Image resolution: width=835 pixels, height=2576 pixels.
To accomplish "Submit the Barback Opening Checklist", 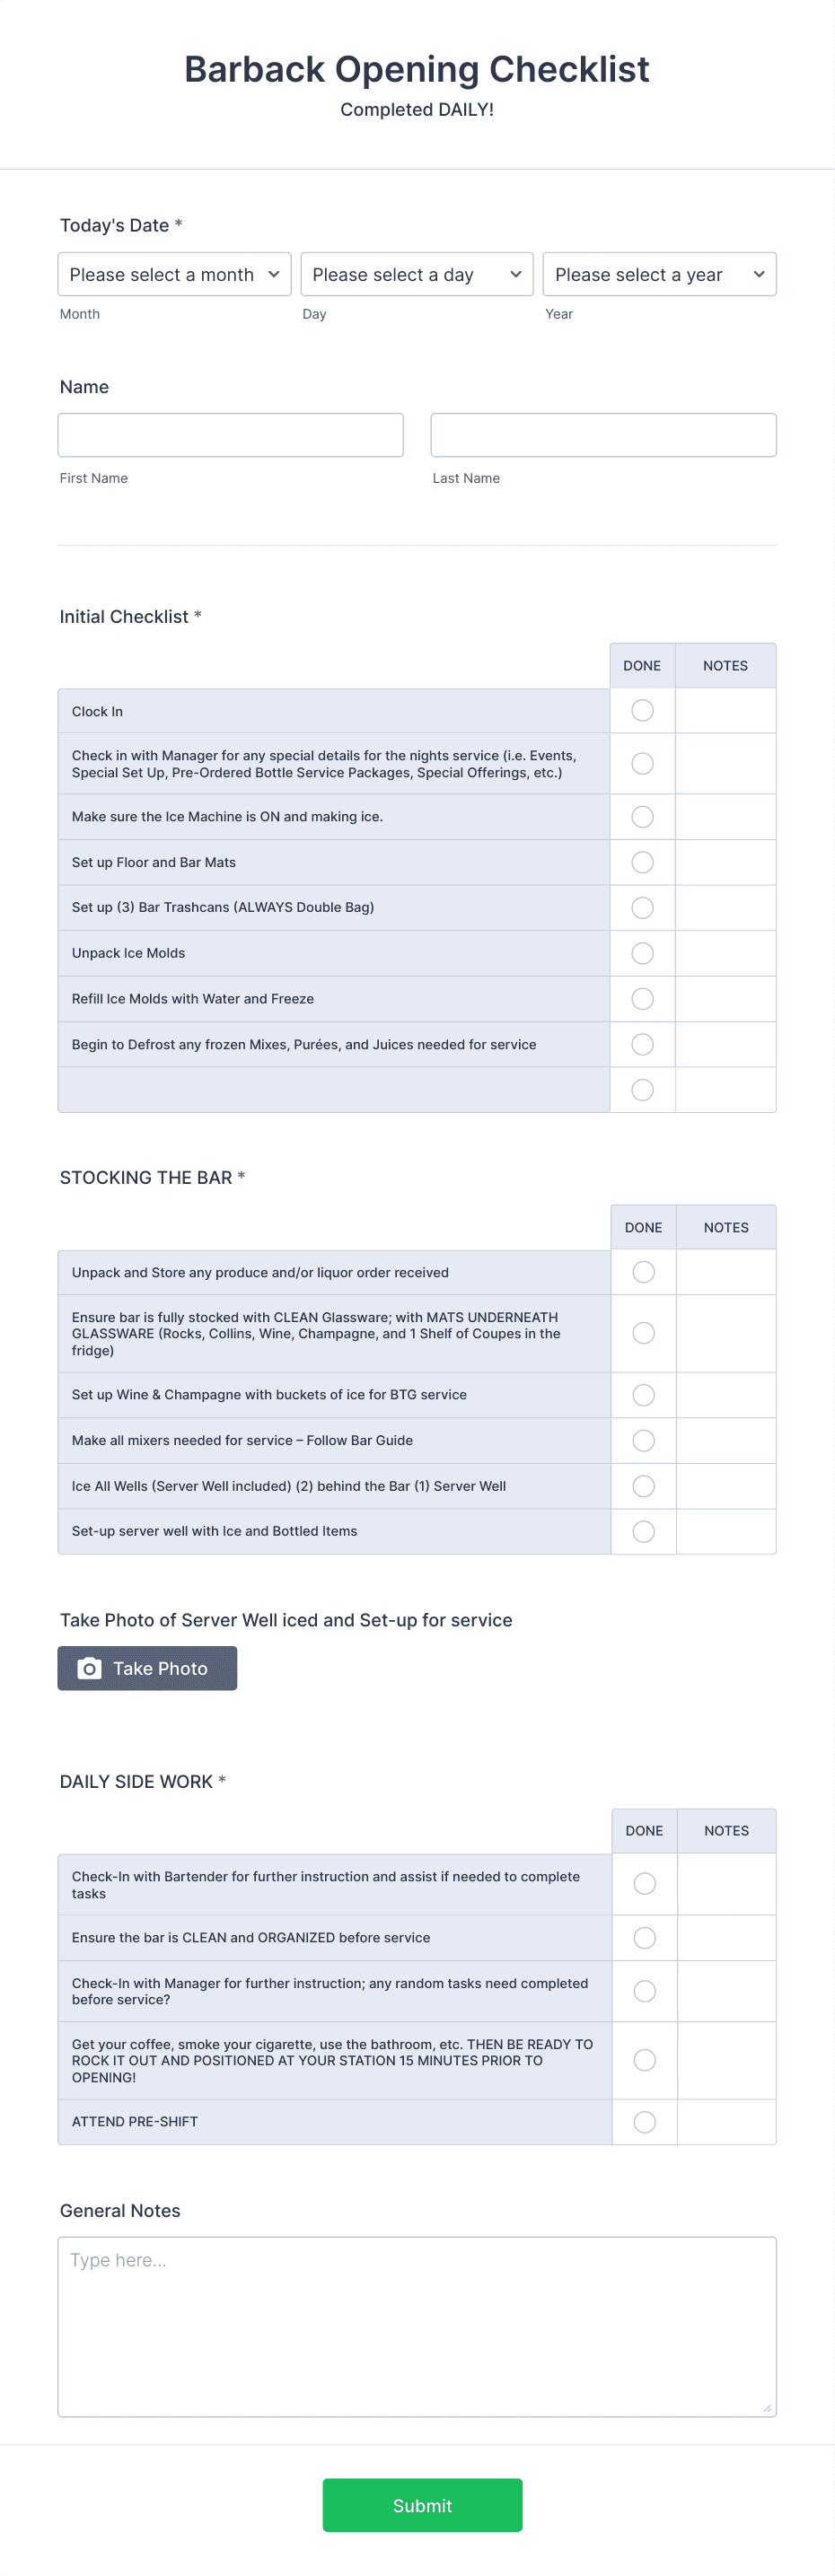I will [x=421, y=2504].
